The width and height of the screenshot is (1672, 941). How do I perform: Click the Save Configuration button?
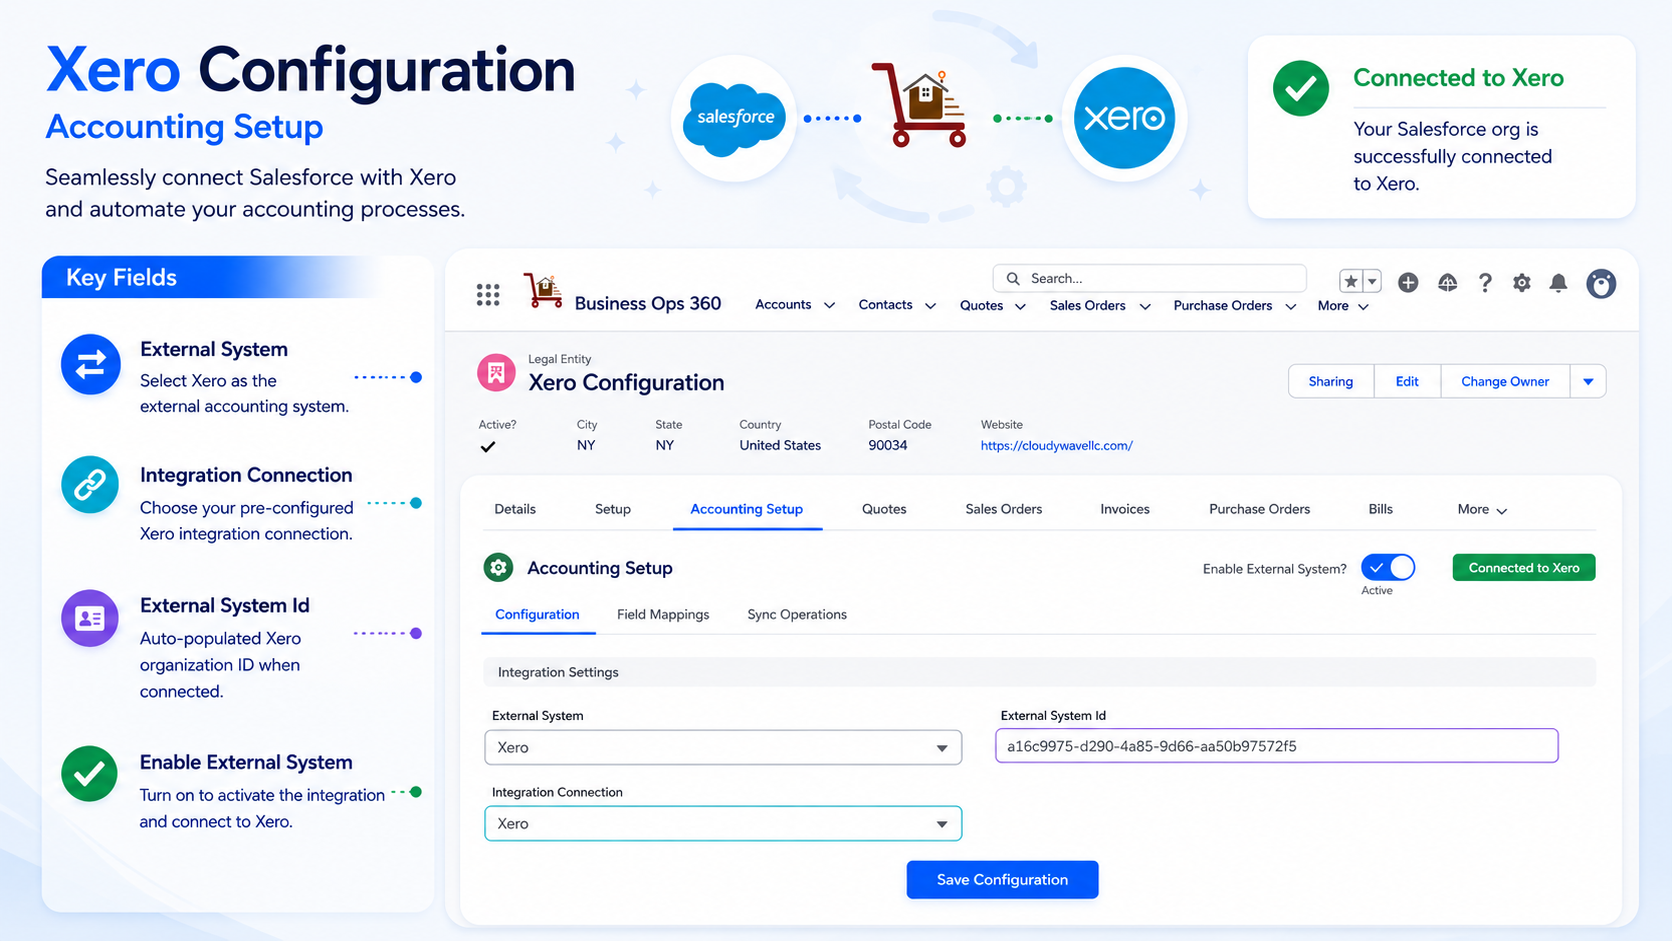point(1002,880)
